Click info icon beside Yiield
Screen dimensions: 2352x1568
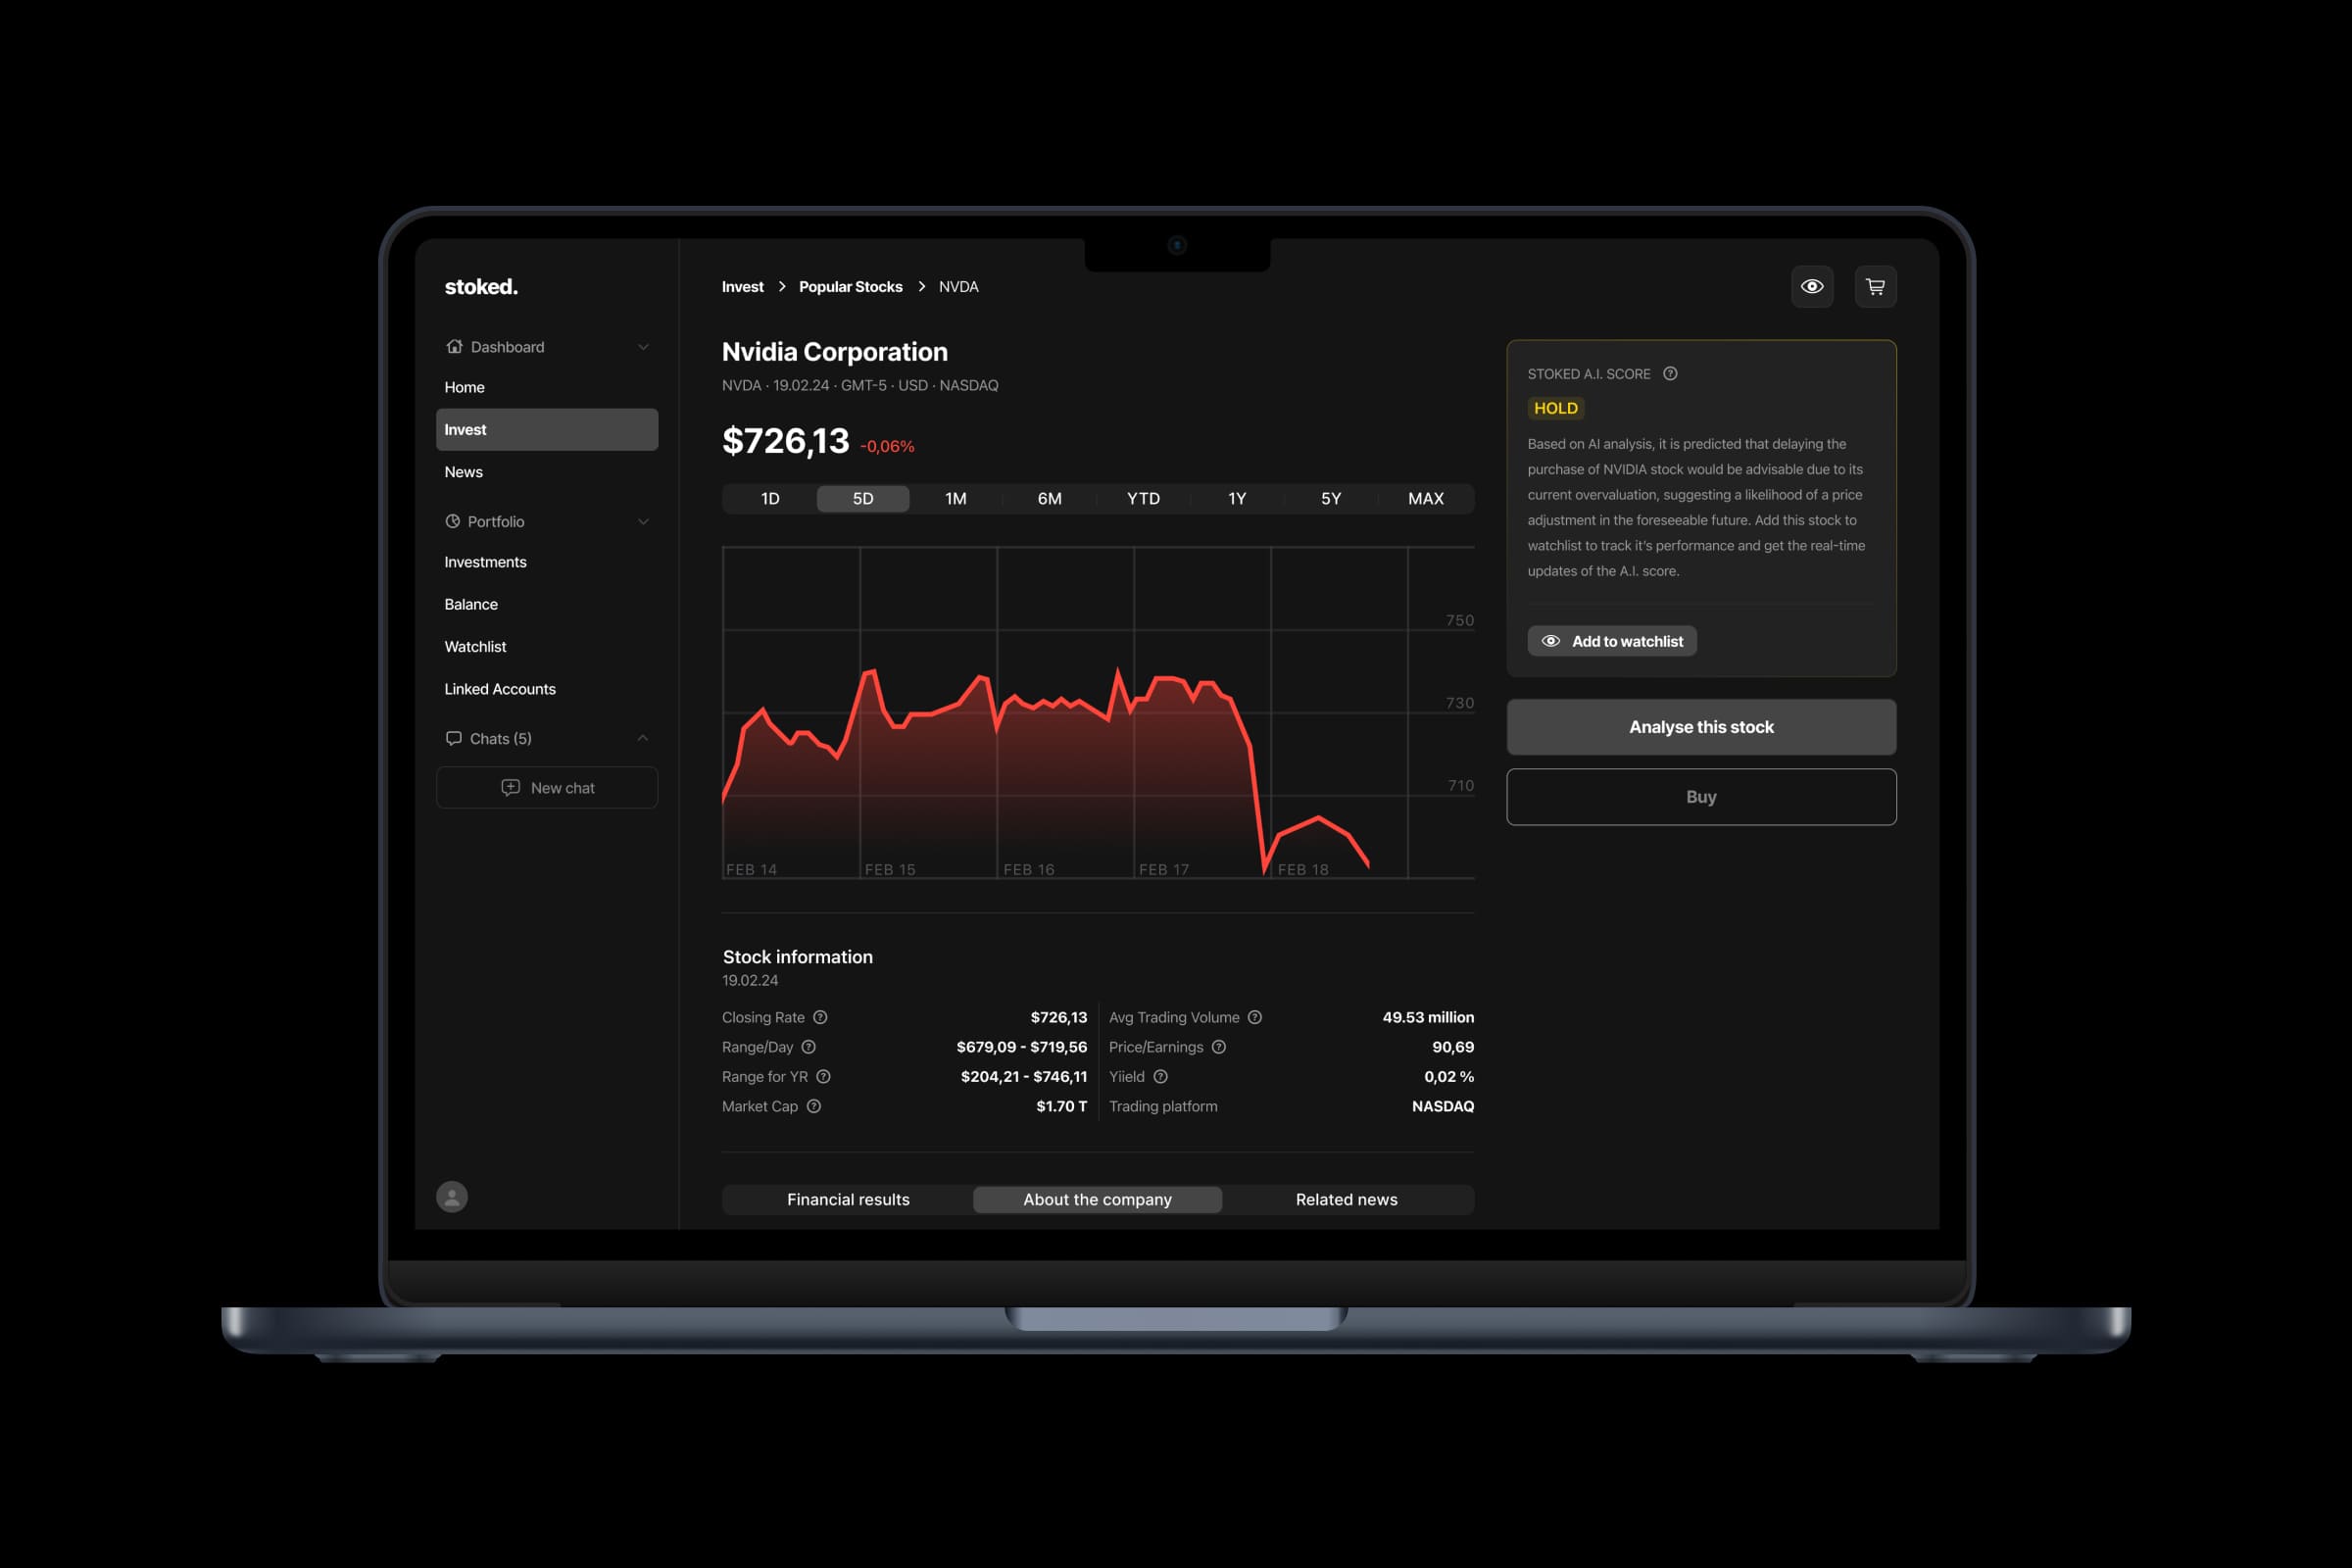[x=1161, y=1076]
